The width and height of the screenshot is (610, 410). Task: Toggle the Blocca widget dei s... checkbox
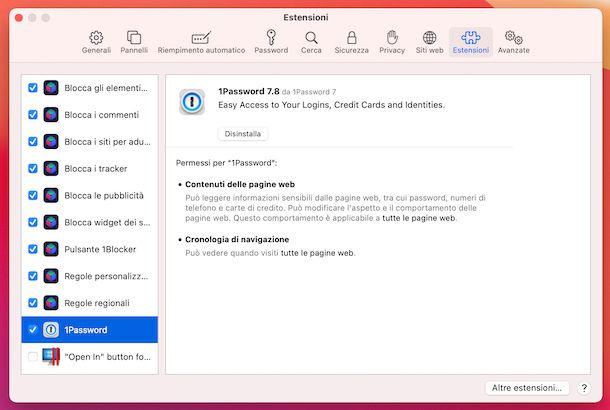[x=33, y=222]
